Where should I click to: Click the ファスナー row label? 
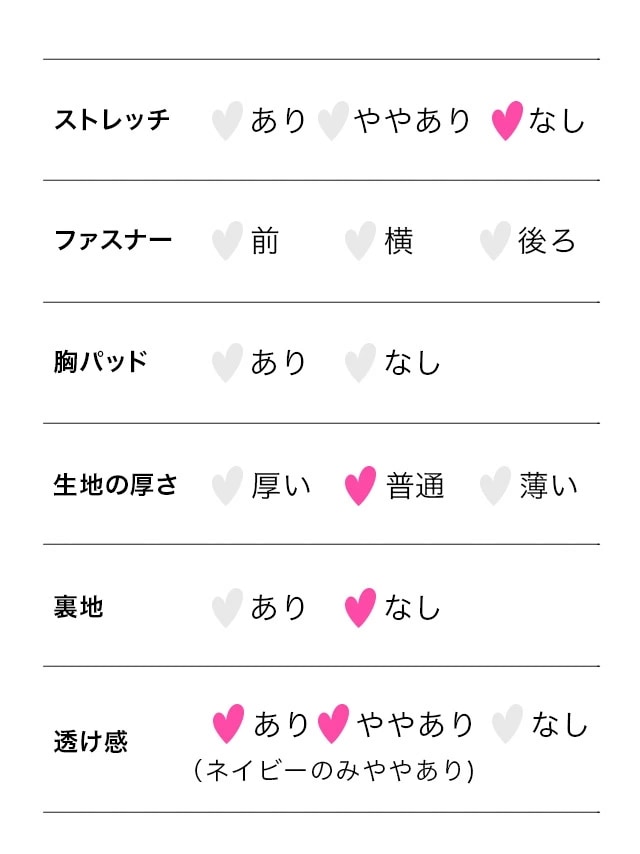click(112, 241)
